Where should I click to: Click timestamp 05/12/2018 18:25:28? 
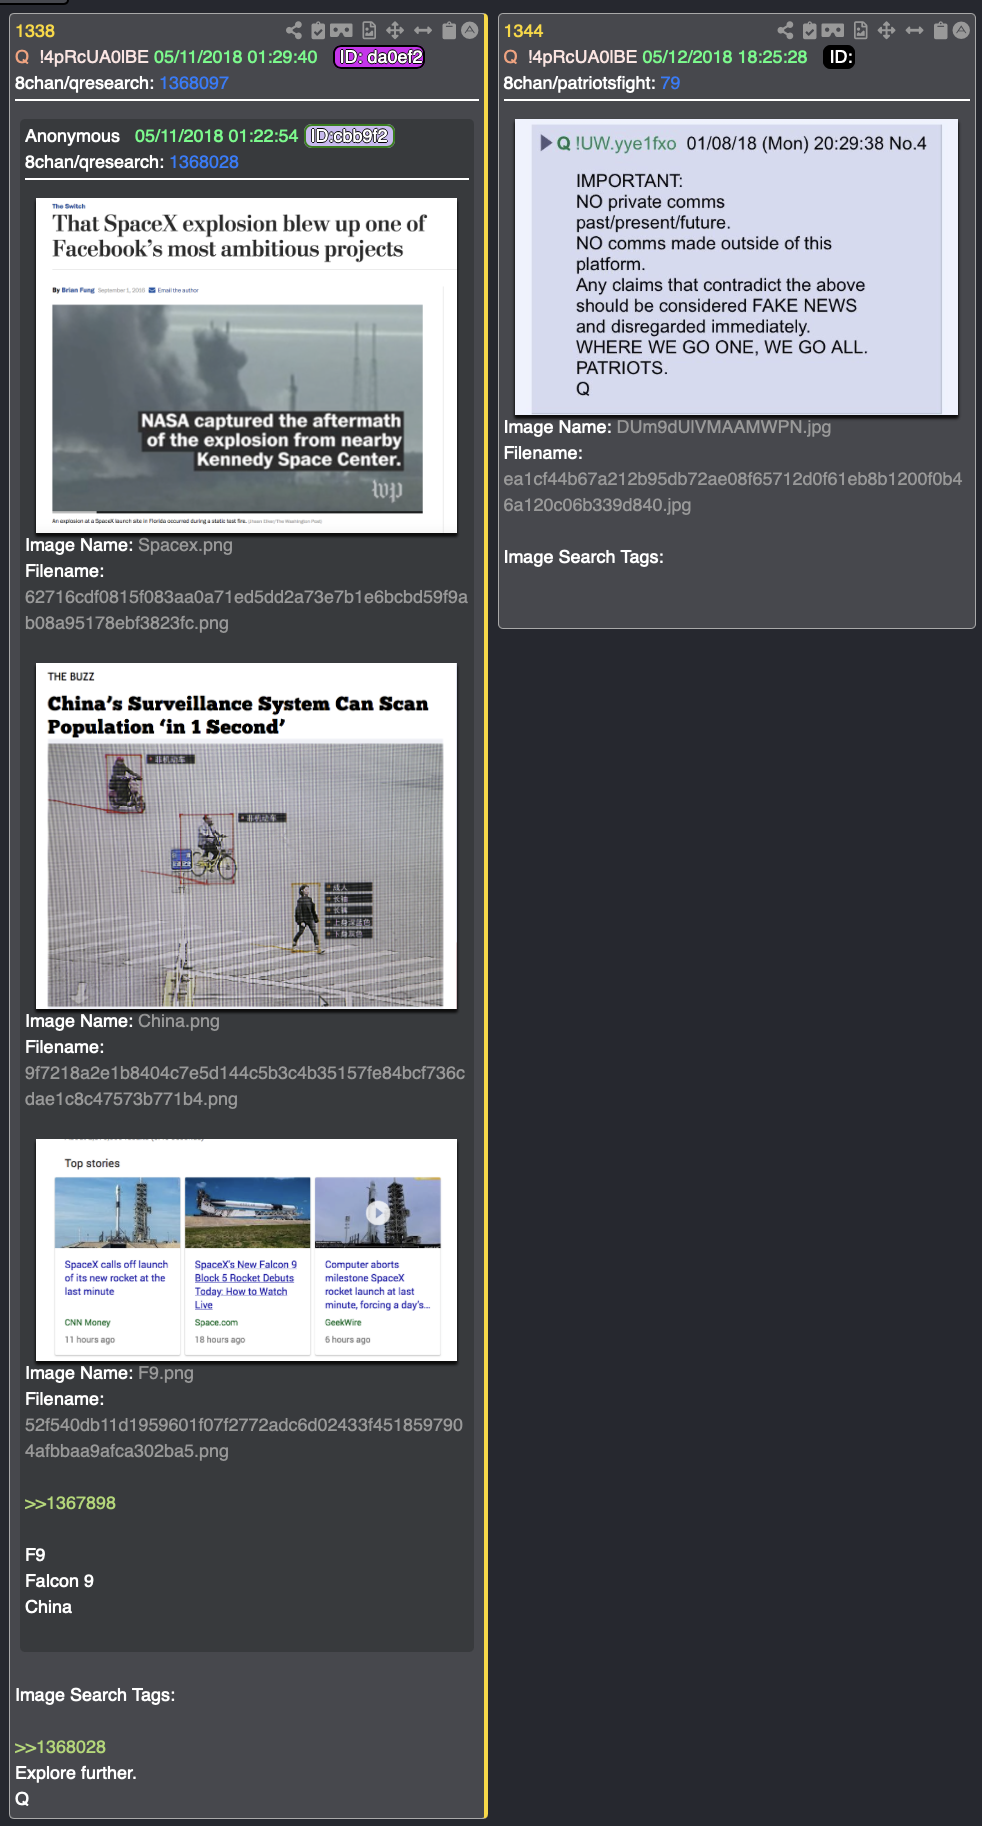point(725,57)
